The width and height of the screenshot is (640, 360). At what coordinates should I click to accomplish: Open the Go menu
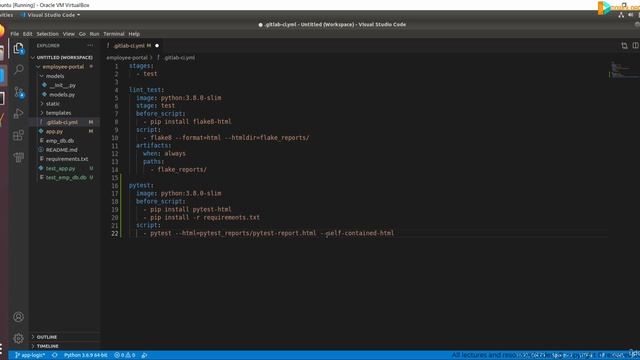coord(82,34)
